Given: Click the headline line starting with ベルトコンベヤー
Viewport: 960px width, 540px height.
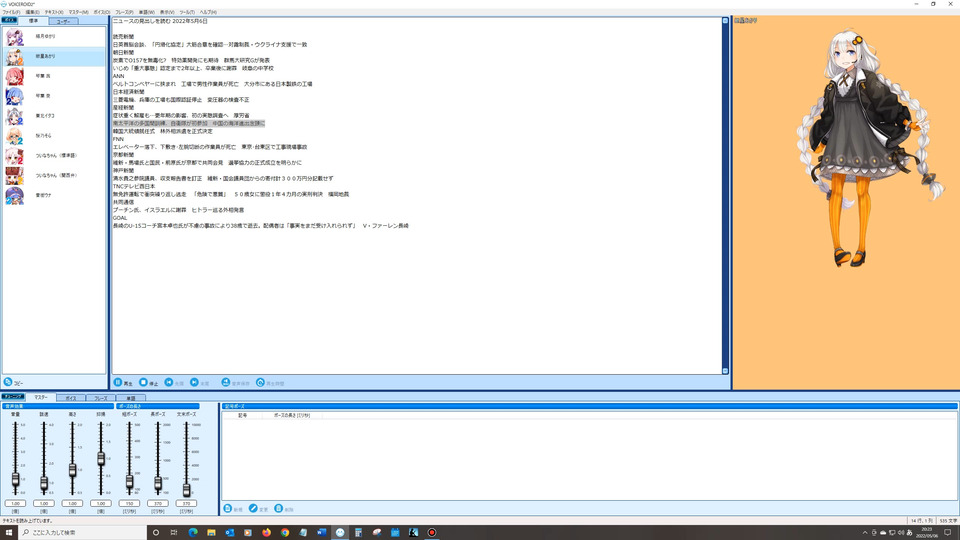Looking at the screenshot, I should pos(212,84).
